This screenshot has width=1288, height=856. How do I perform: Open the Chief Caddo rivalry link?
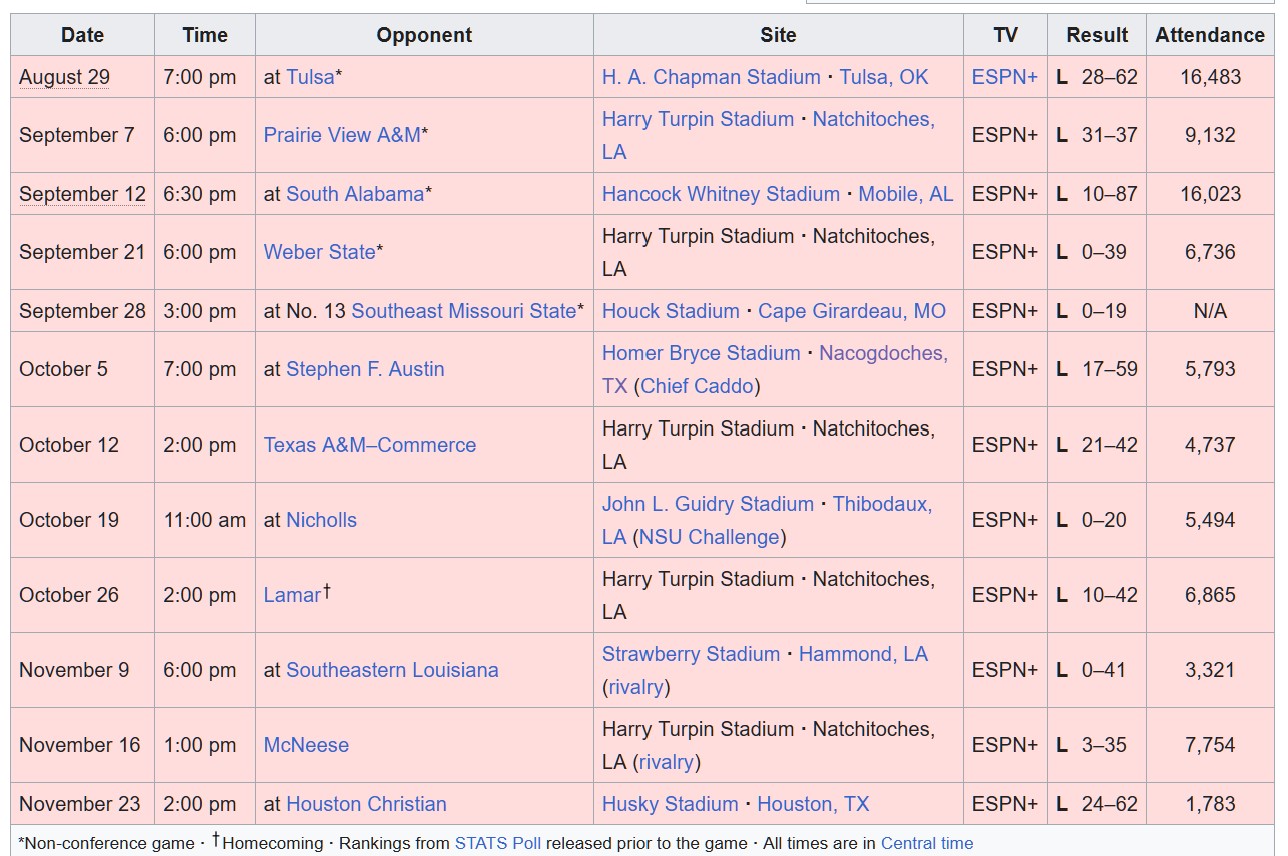697,386
